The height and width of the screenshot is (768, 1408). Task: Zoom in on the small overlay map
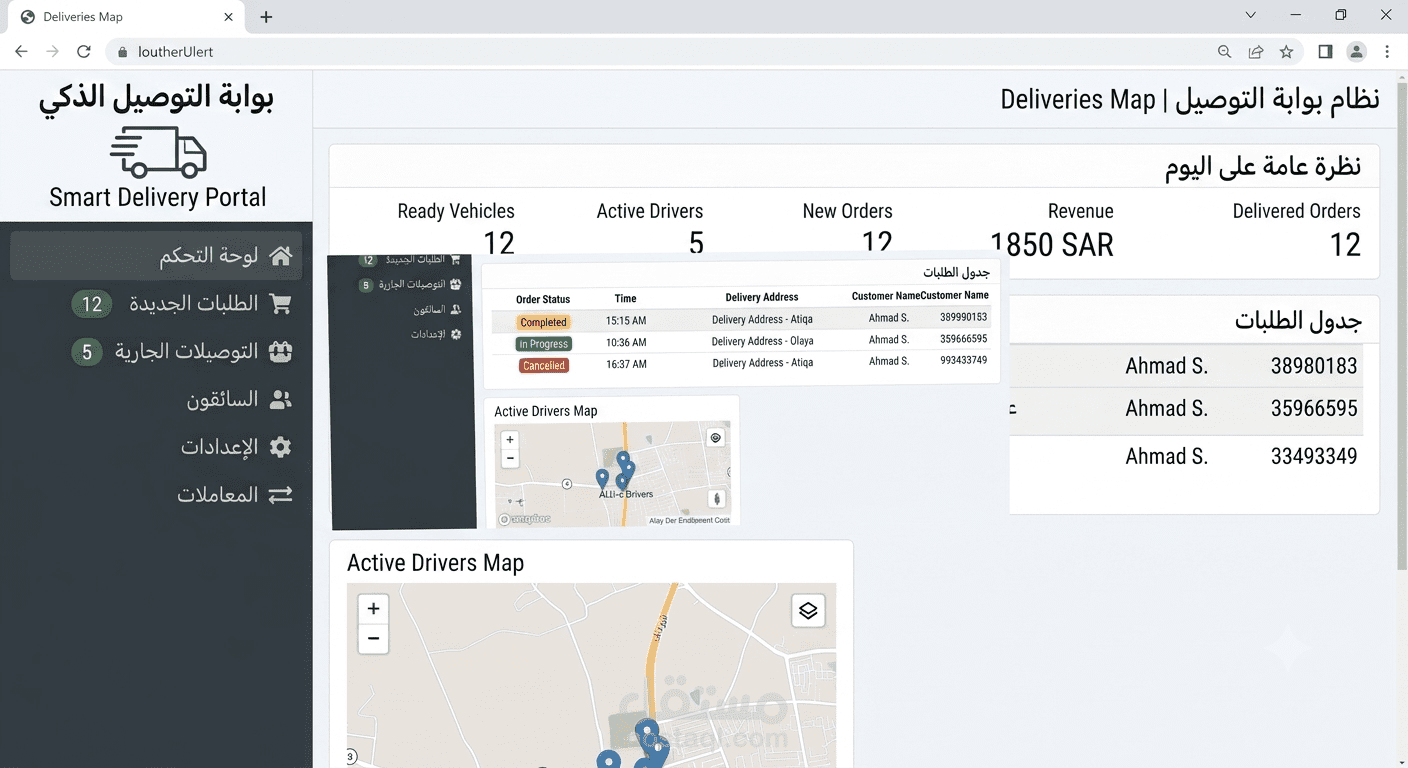point(510,440)
